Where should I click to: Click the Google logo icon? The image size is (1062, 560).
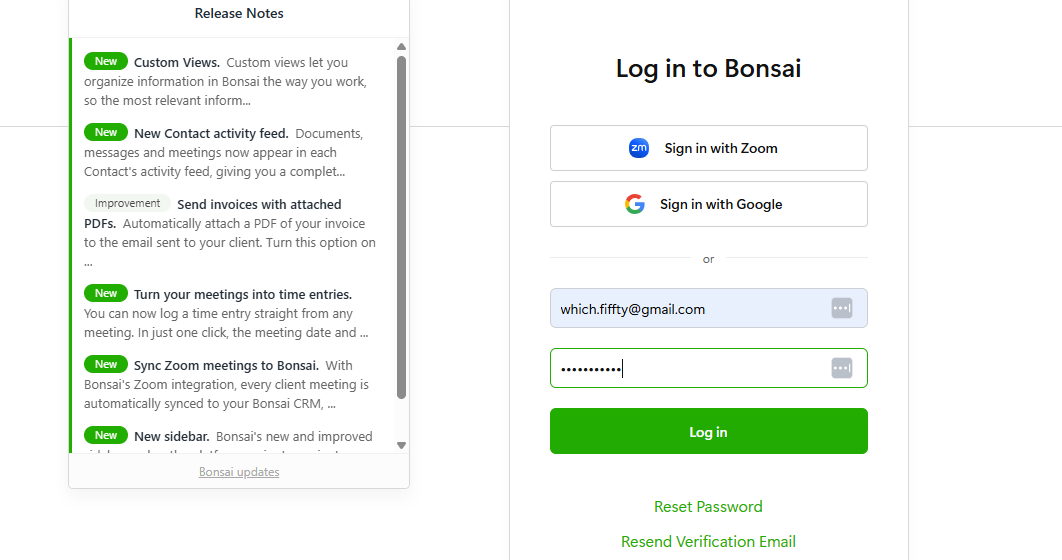[635, 204]
